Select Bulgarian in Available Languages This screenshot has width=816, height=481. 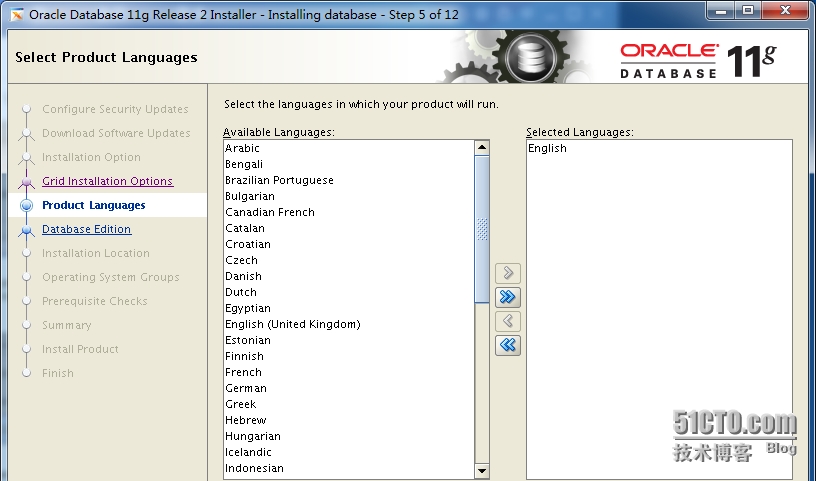[349, 196]
